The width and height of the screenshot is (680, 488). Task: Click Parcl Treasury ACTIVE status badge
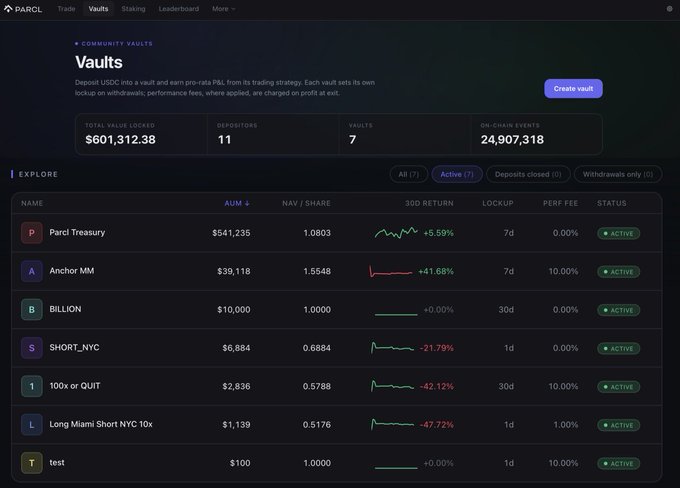coord(618,233)
